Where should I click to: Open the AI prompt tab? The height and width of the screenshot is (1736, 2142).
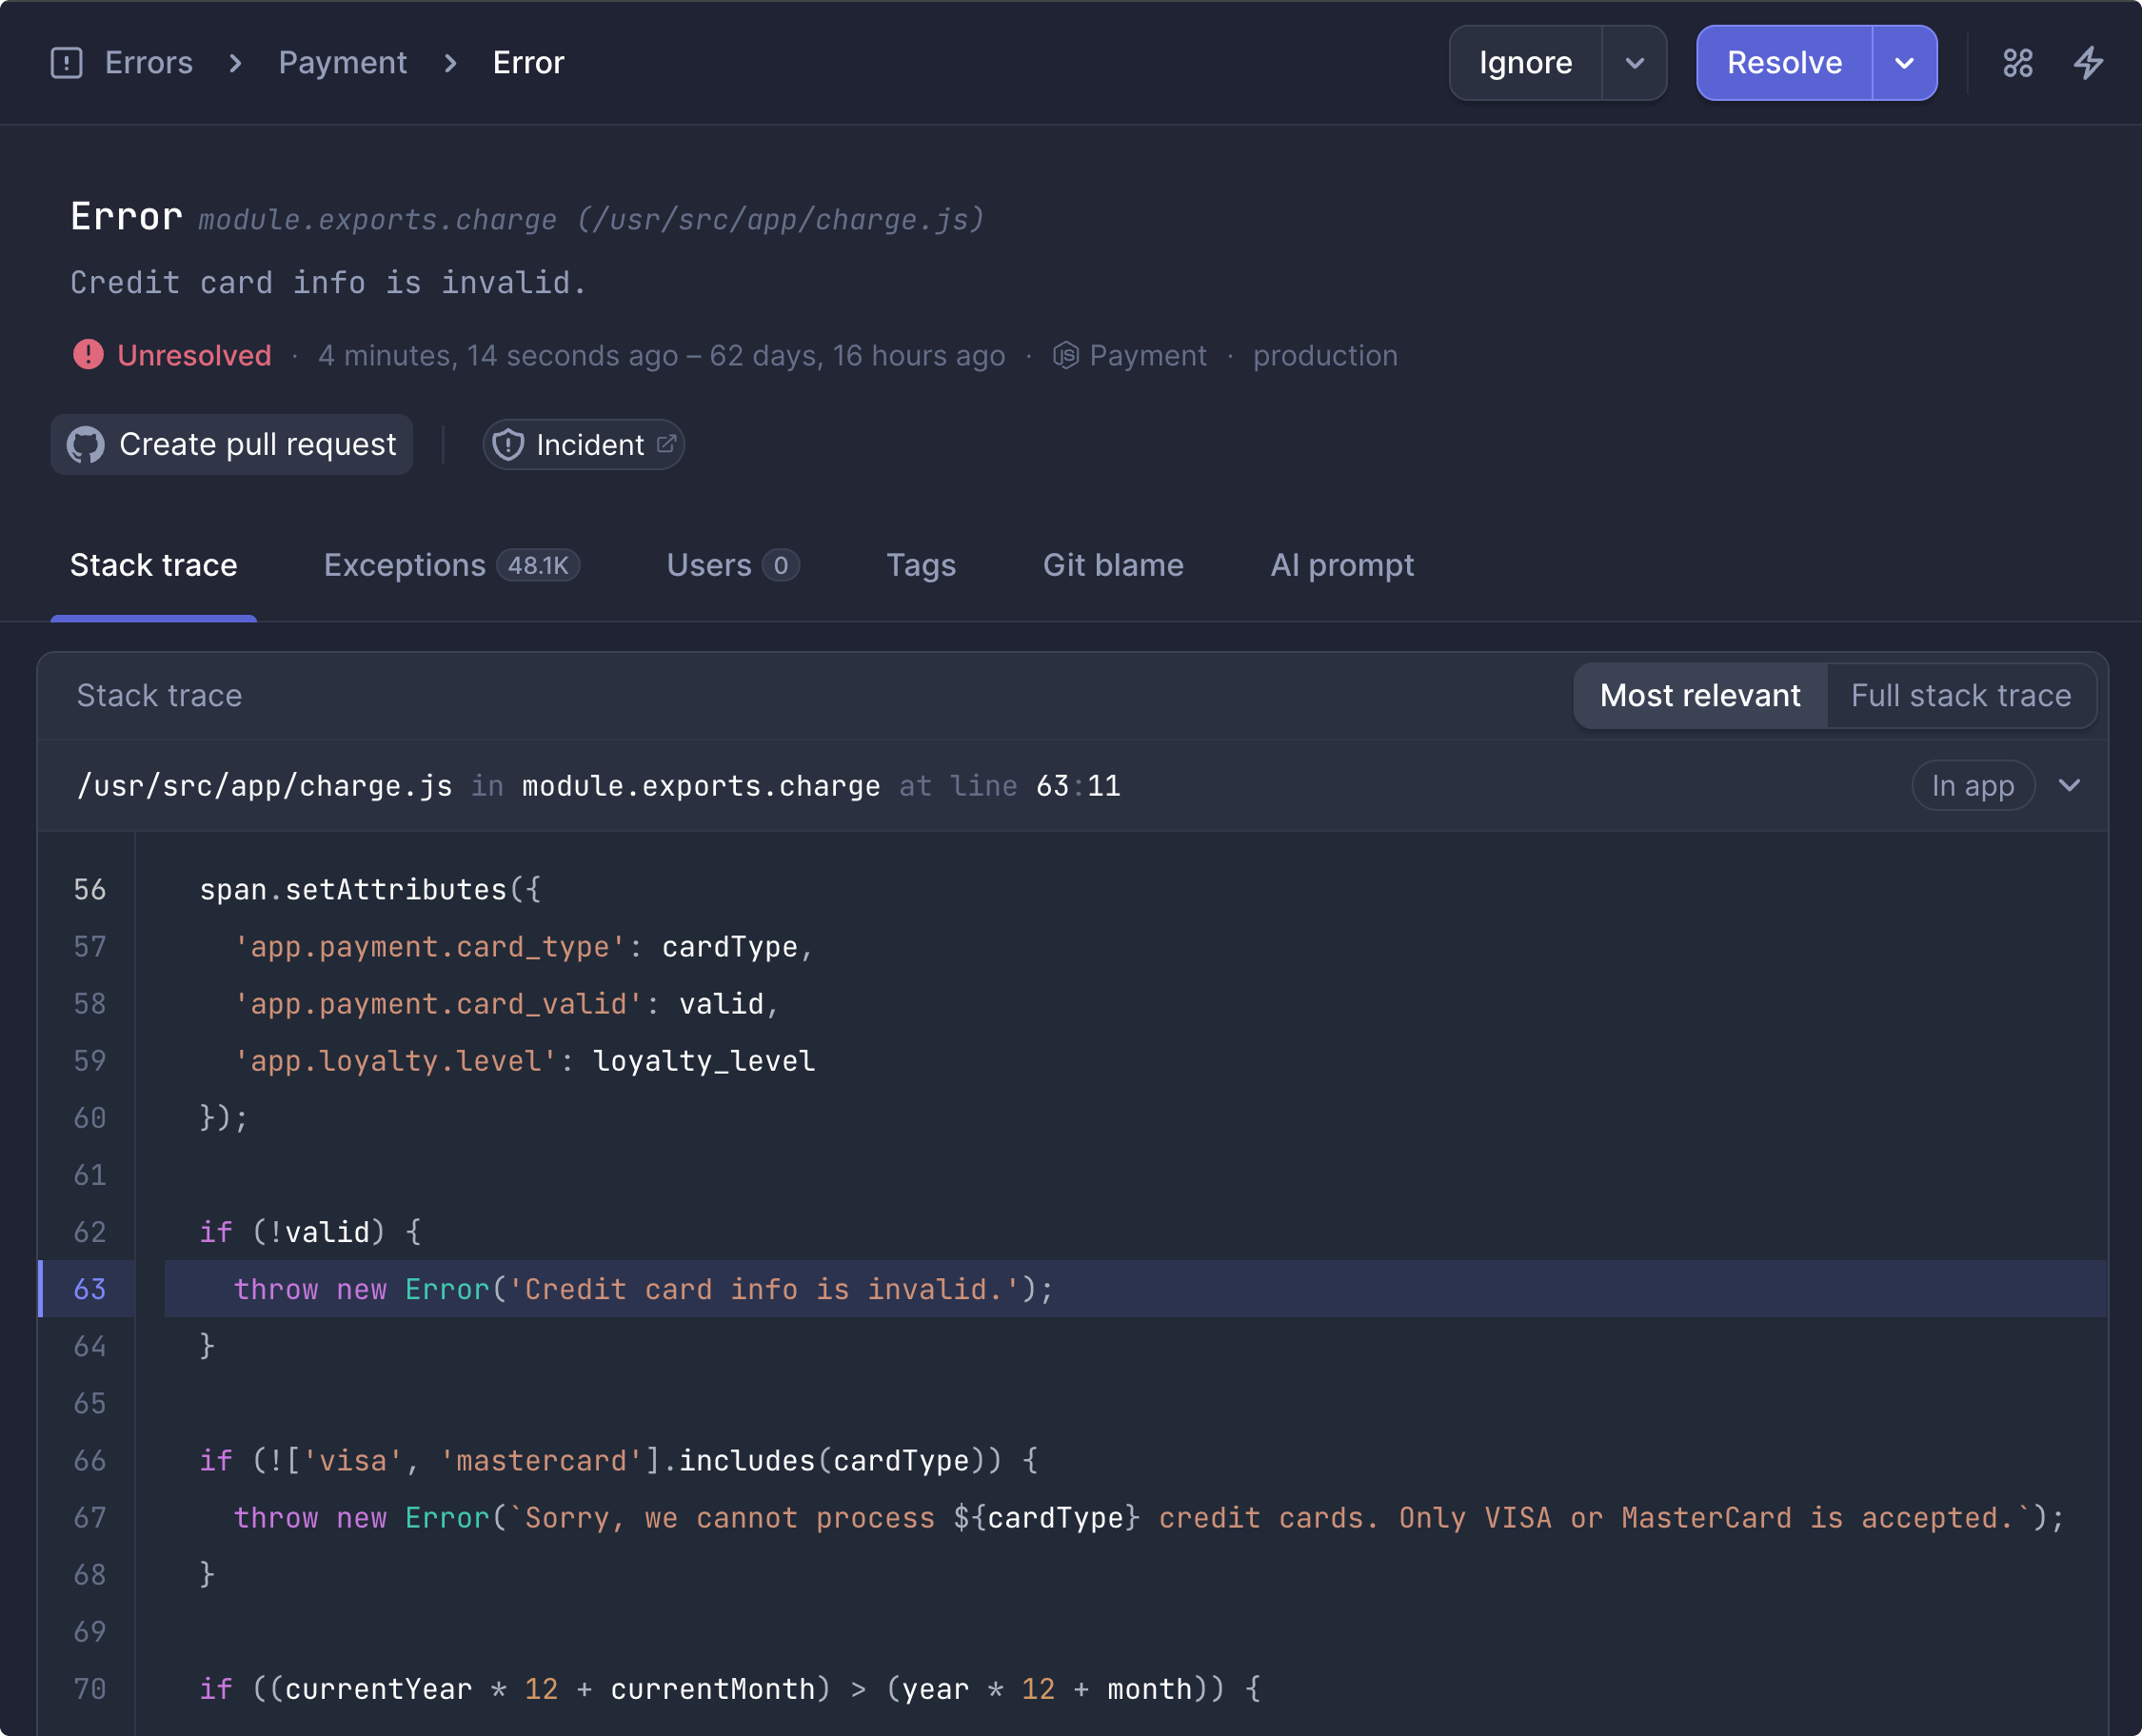coord(1342,566)
